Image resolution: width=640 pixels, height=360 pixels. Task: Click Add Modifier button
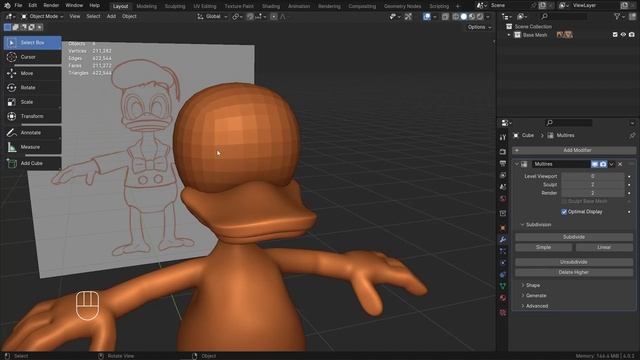pyautogui.click(x=574, y=150)
